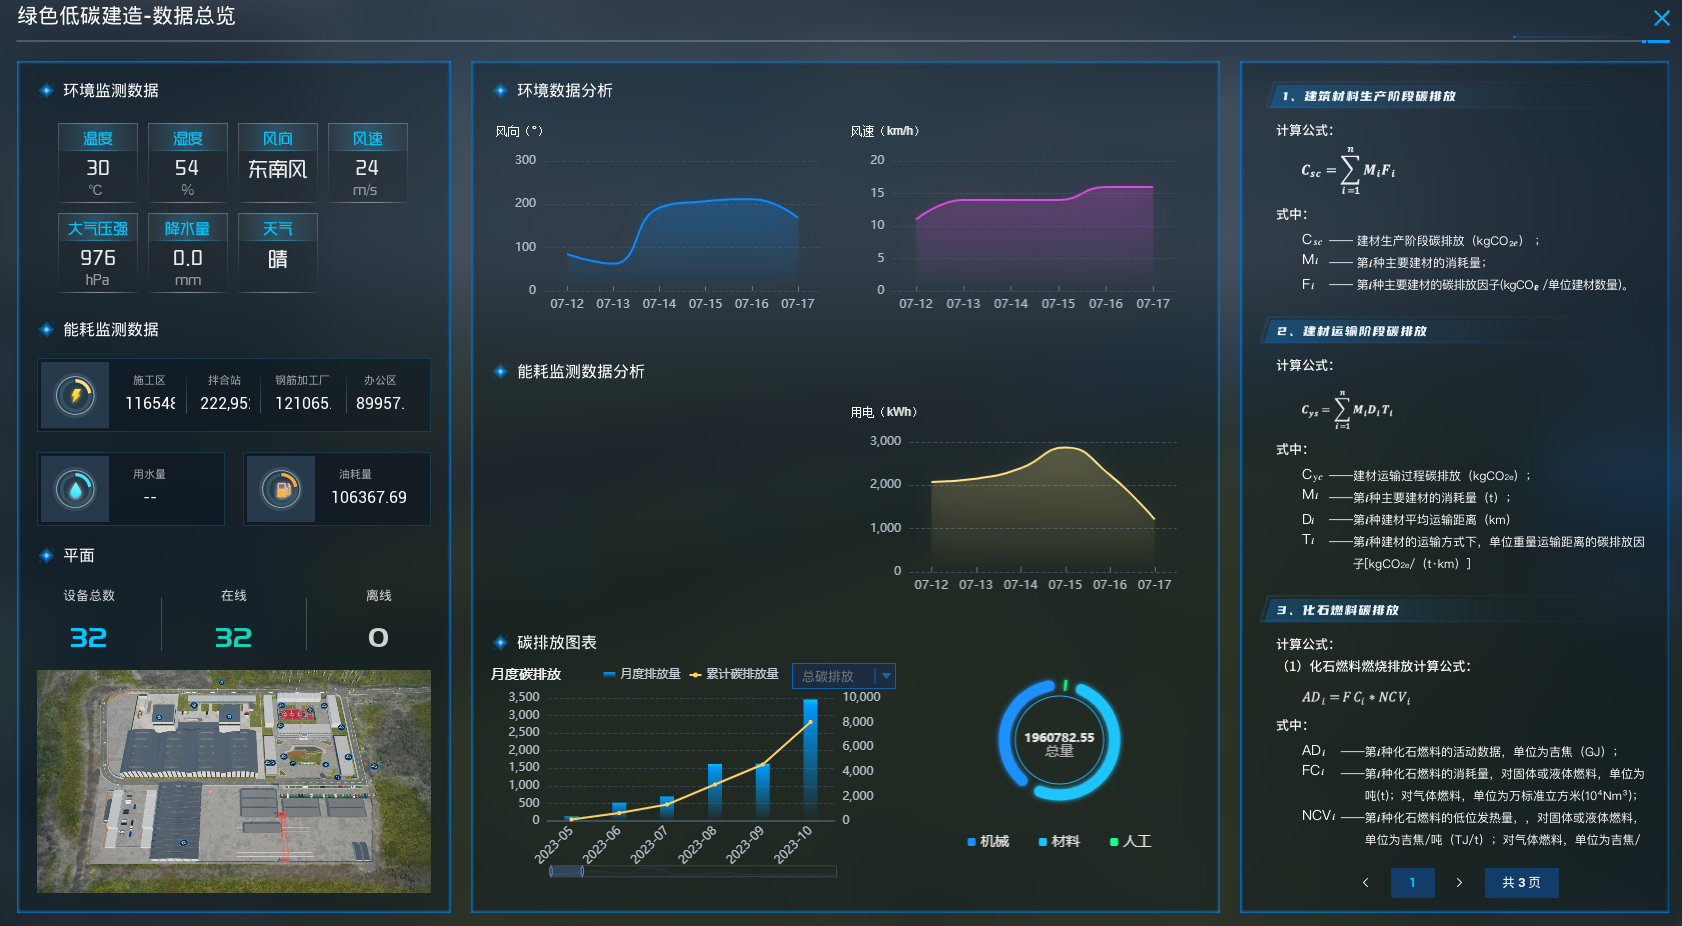Click the fuel pump oil consumption icon
Viewport: 1682px width, 926px height.
(x=281, y=489)
